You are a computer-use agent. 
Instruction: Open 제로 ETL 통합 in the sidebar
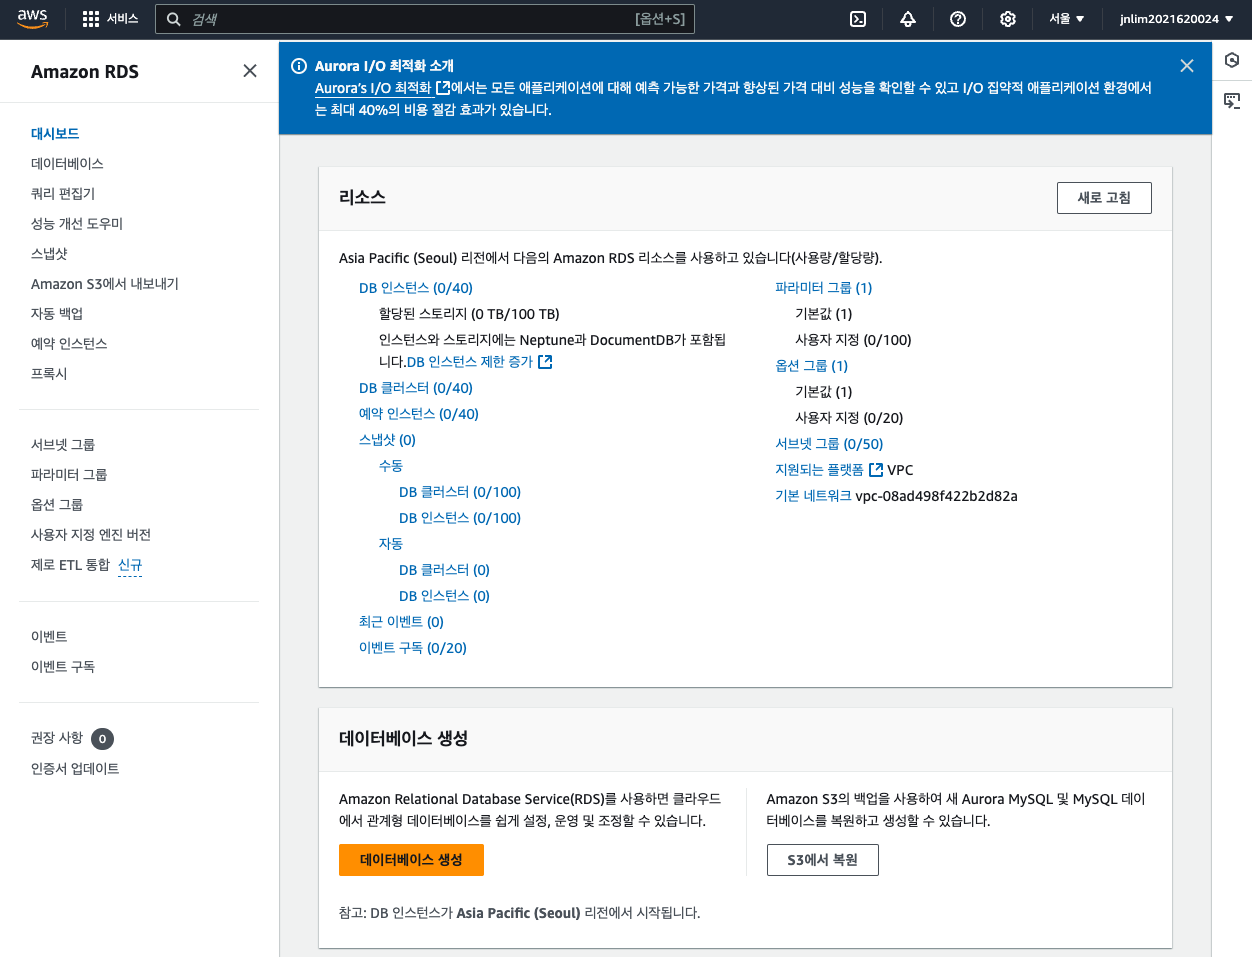[x=70, y=564]
